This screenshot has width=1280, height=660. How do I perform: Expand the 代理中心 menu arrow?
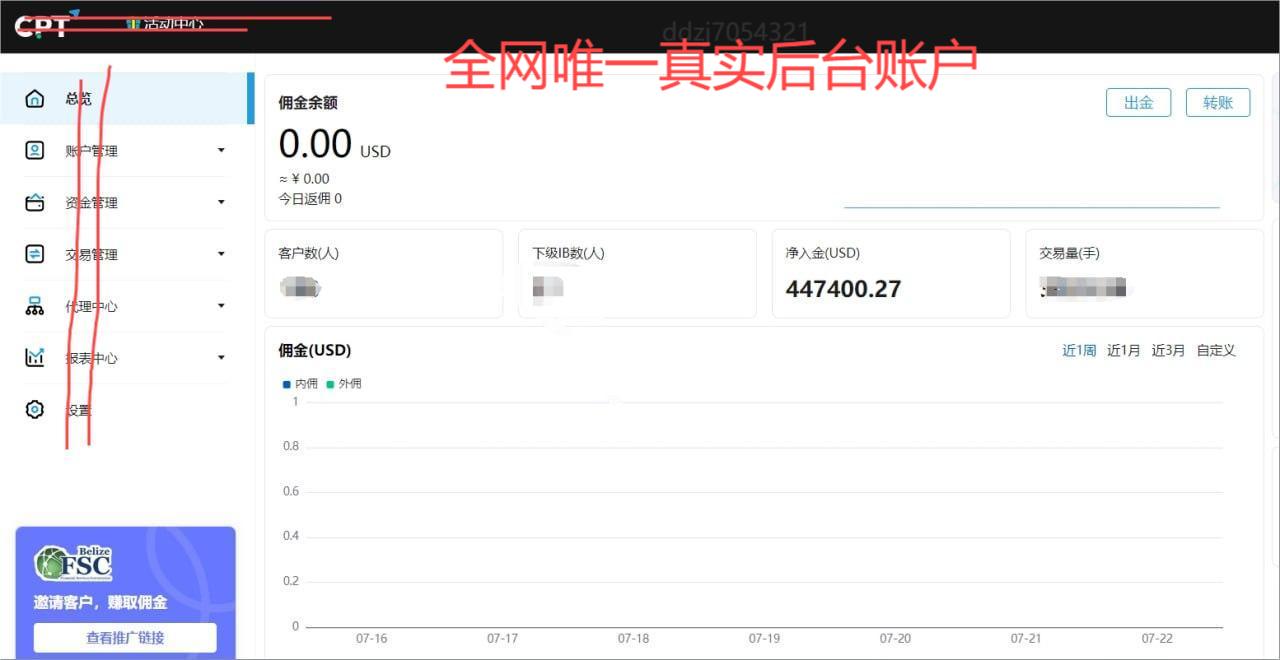coord(221,306)
